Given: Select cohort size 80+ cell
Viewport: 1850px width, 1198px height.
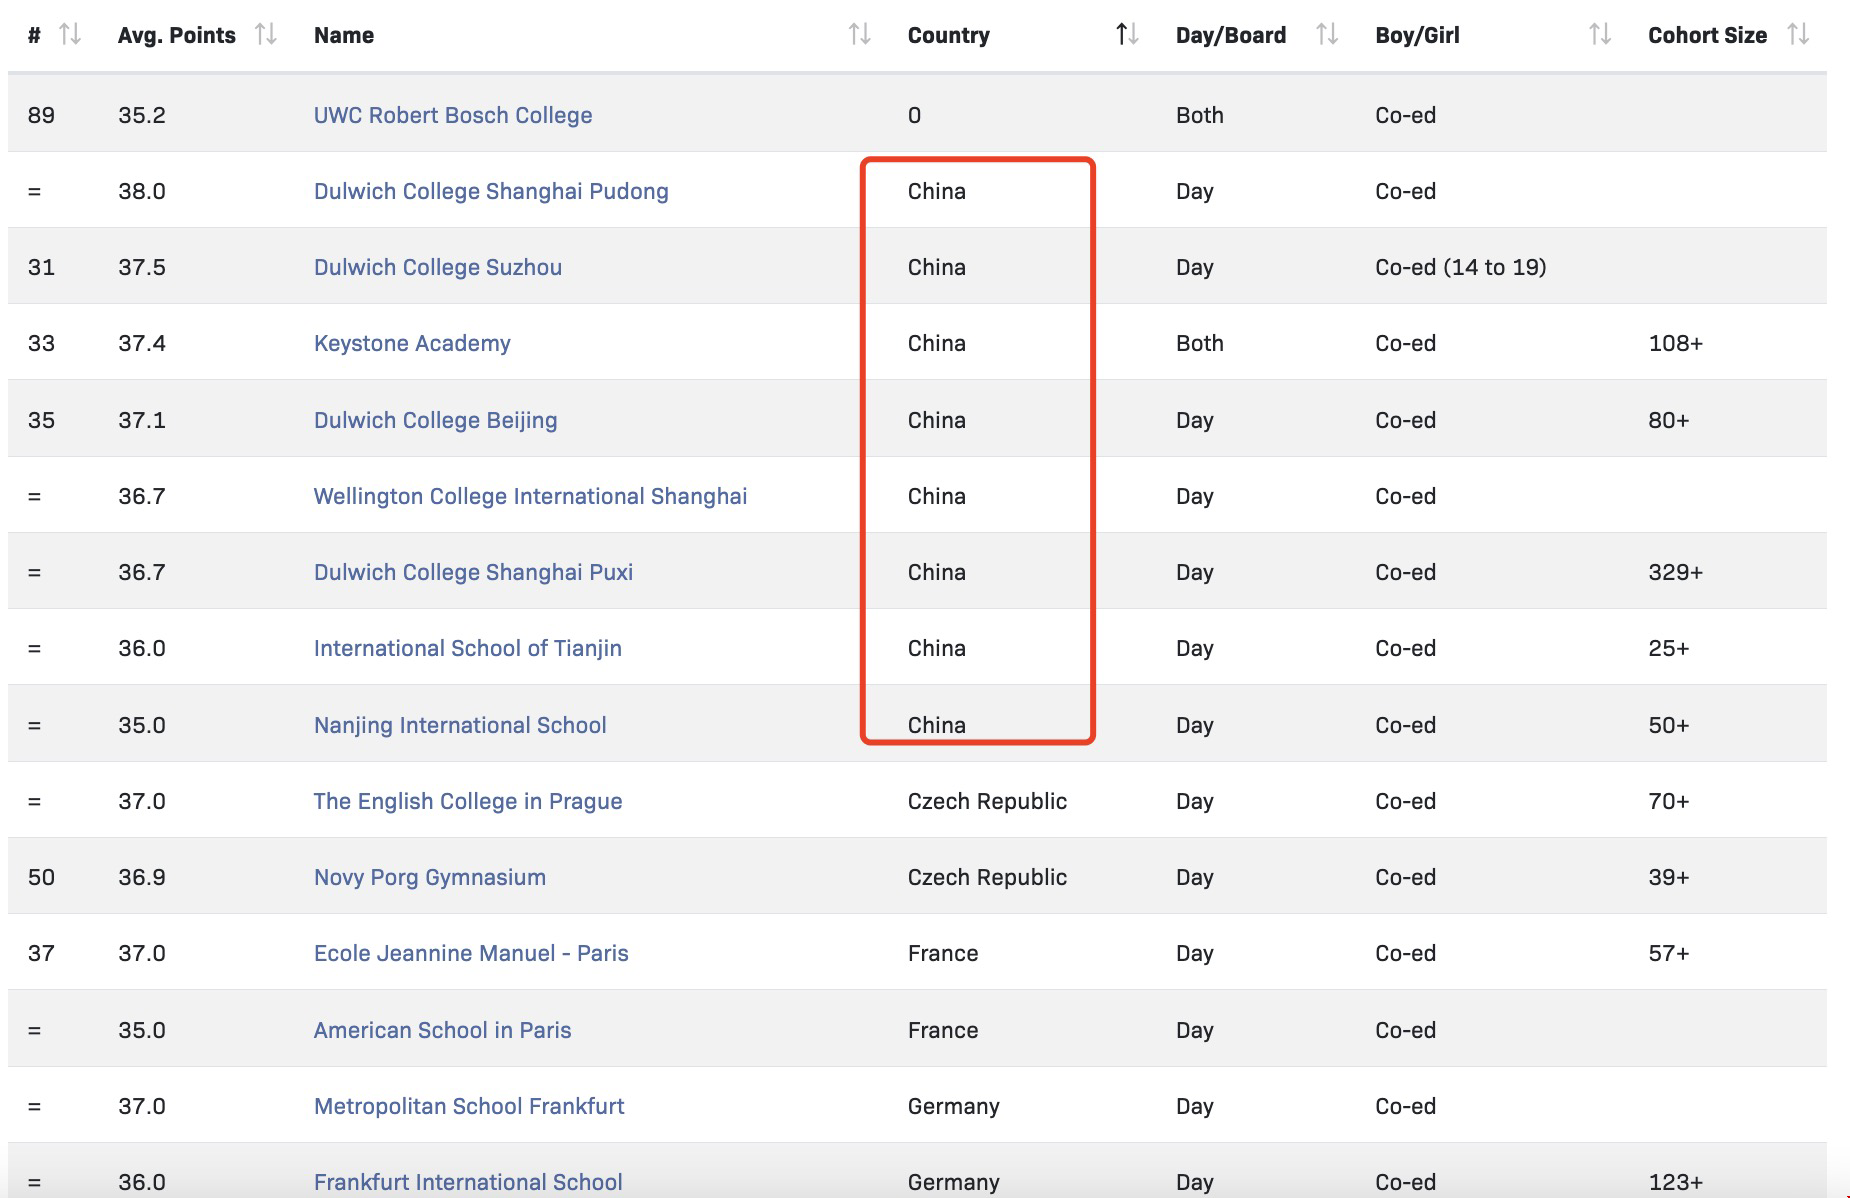Looking at the screenshot, I should (x=1669, y=420).
